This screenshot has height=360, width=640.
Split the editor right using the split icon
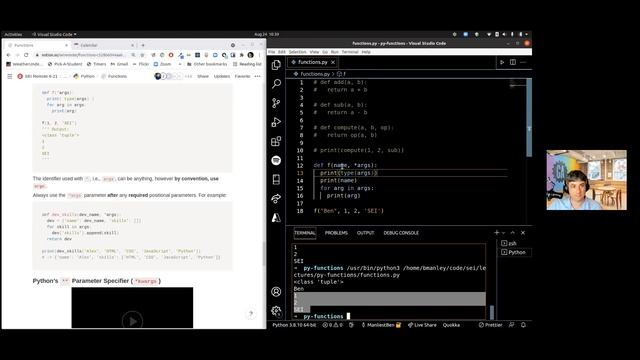click(x=513, y=62)
